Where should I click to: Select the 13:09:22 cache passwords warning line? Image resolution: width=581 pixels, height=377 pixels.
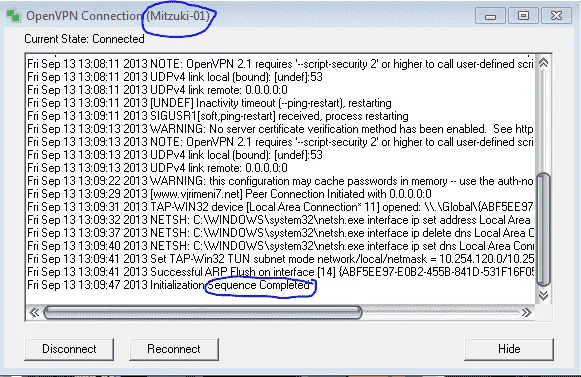(280, 181)
